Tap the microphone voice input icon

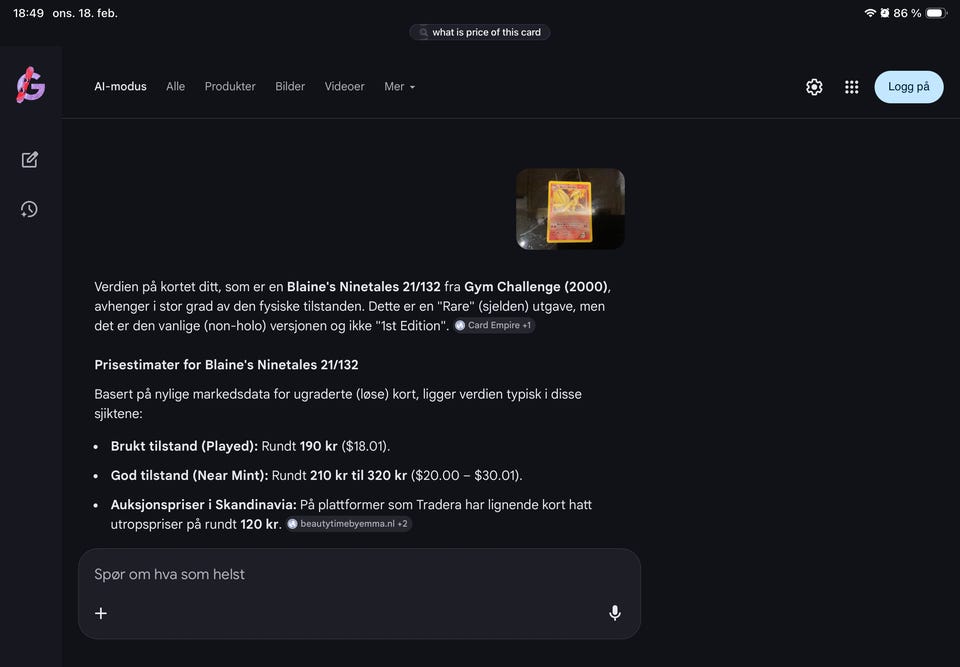[615, 612]
